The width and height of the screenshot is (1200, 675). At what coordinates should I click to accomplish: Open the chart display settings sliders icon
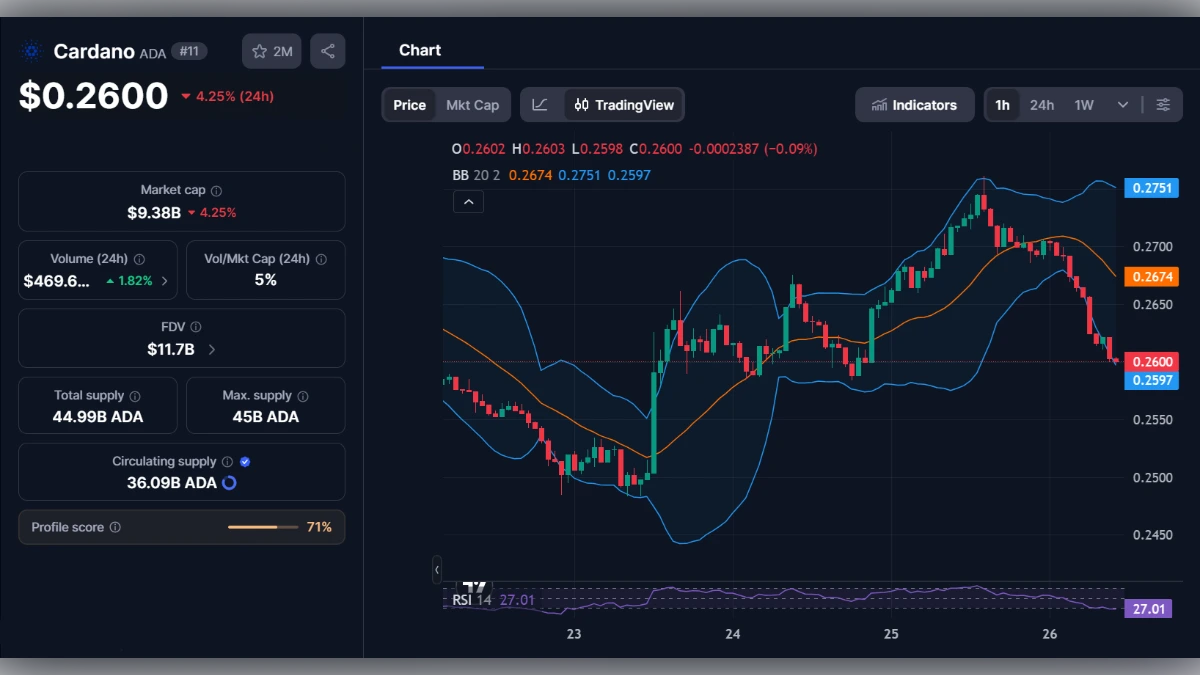pyautogui.click(x=1162, y=104)
